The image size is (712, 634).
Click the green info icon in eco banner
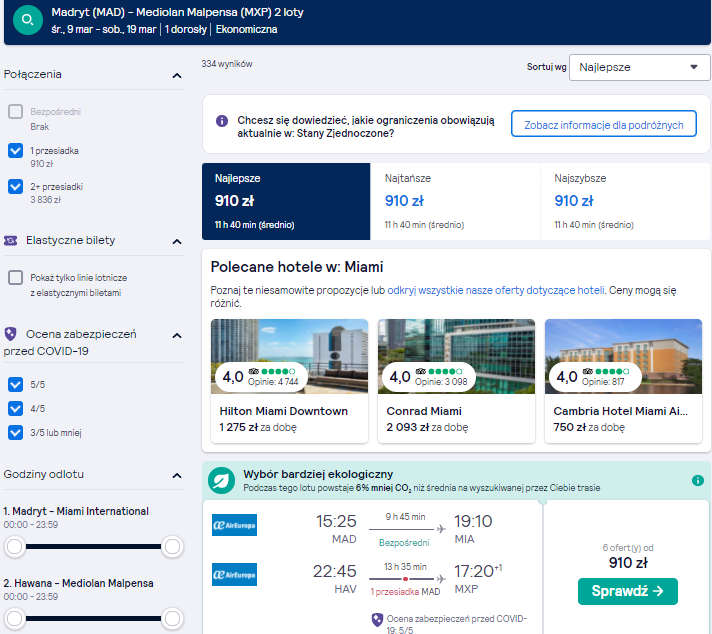tap(697, 480)
